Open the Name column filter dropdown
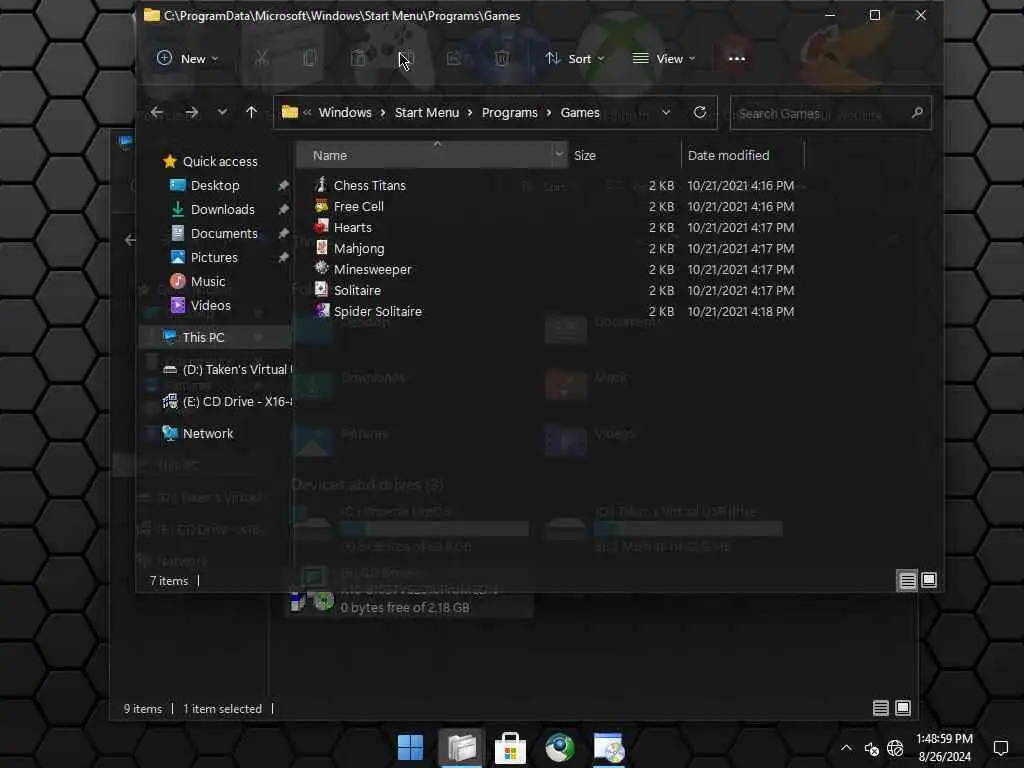 pyautogui.click(x=559, y=155)
